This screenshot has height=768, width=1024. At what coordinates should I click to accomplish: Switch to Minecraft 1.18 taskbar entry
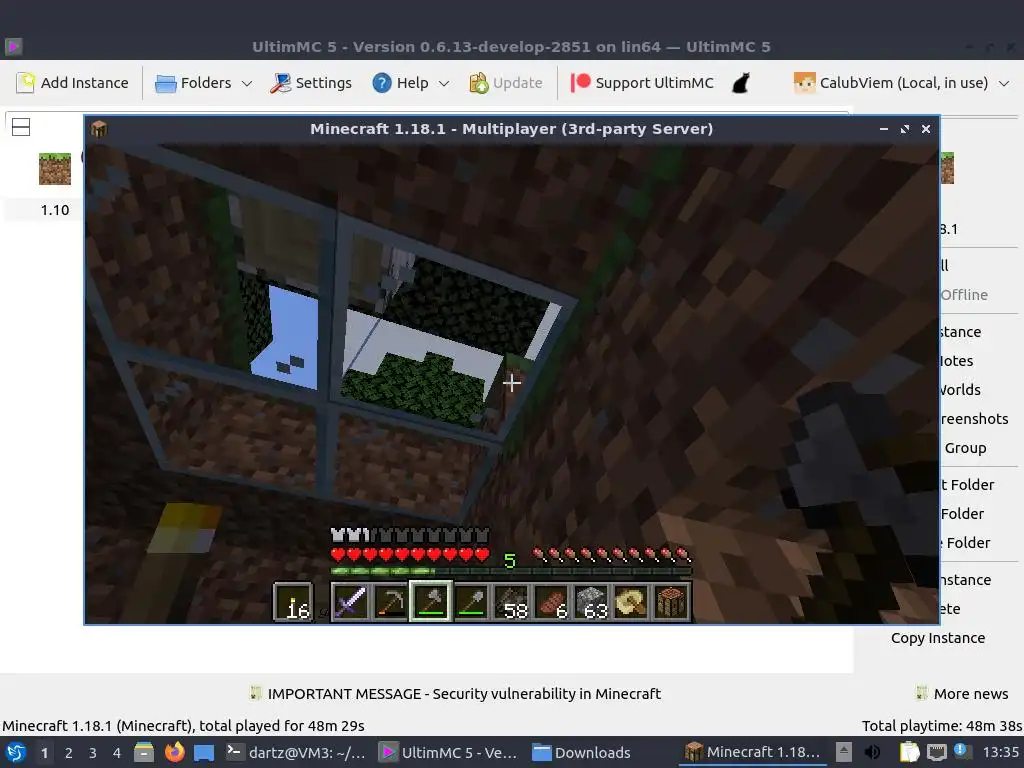click(x=753, y=752)
